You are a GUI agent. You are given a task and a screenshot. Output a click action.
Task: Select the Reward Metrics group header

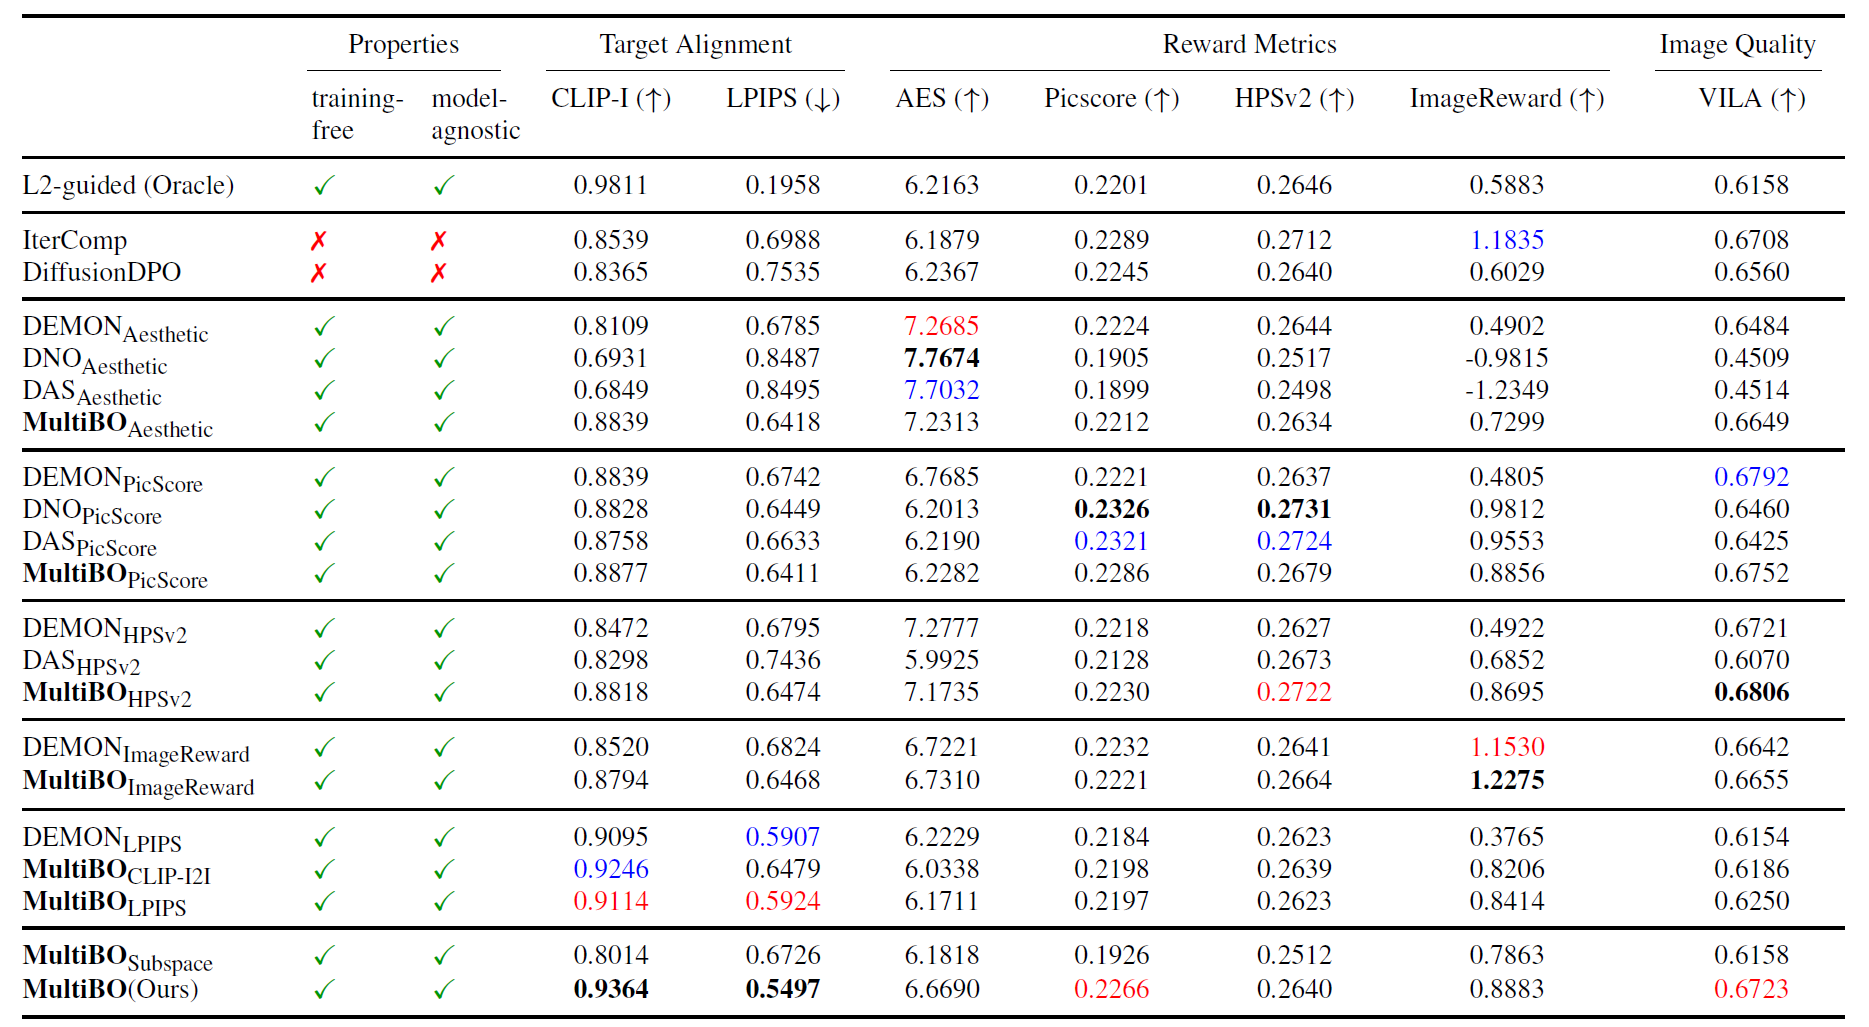click(x=1249, y=45)
